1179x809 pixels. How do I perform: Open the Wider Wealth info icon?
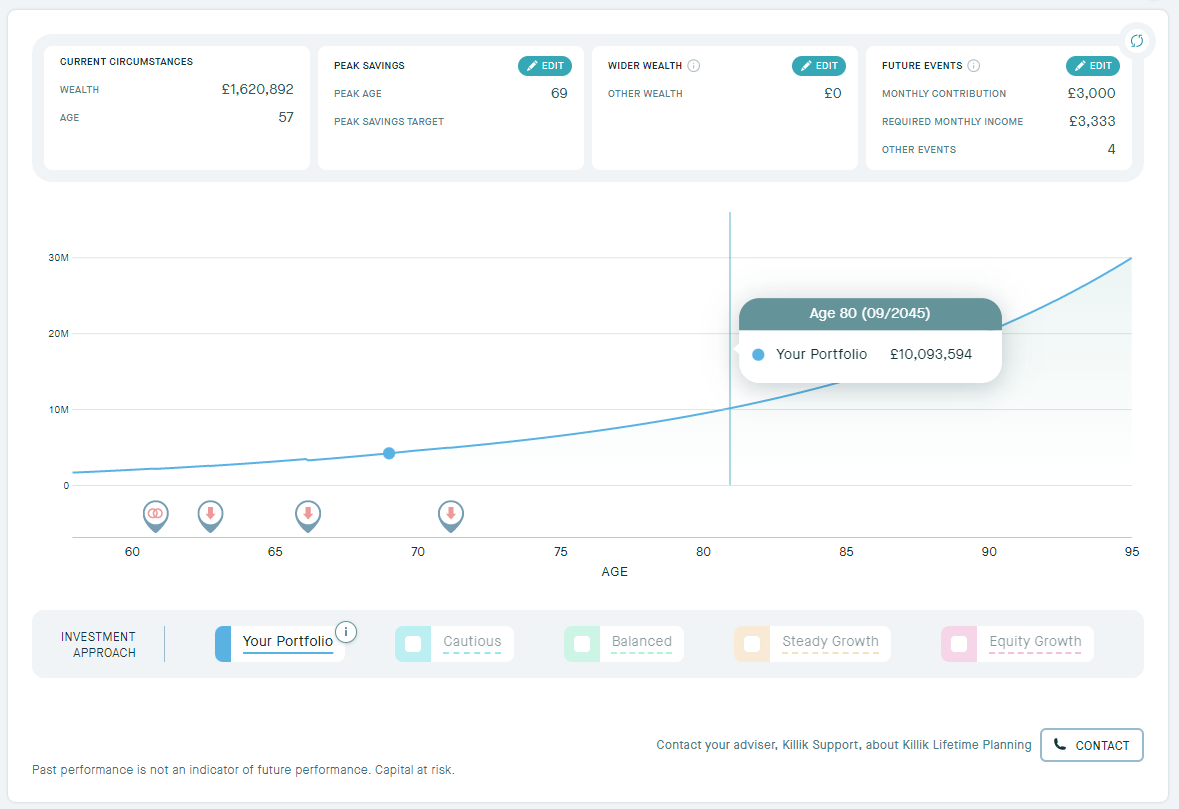click(694, 66)
